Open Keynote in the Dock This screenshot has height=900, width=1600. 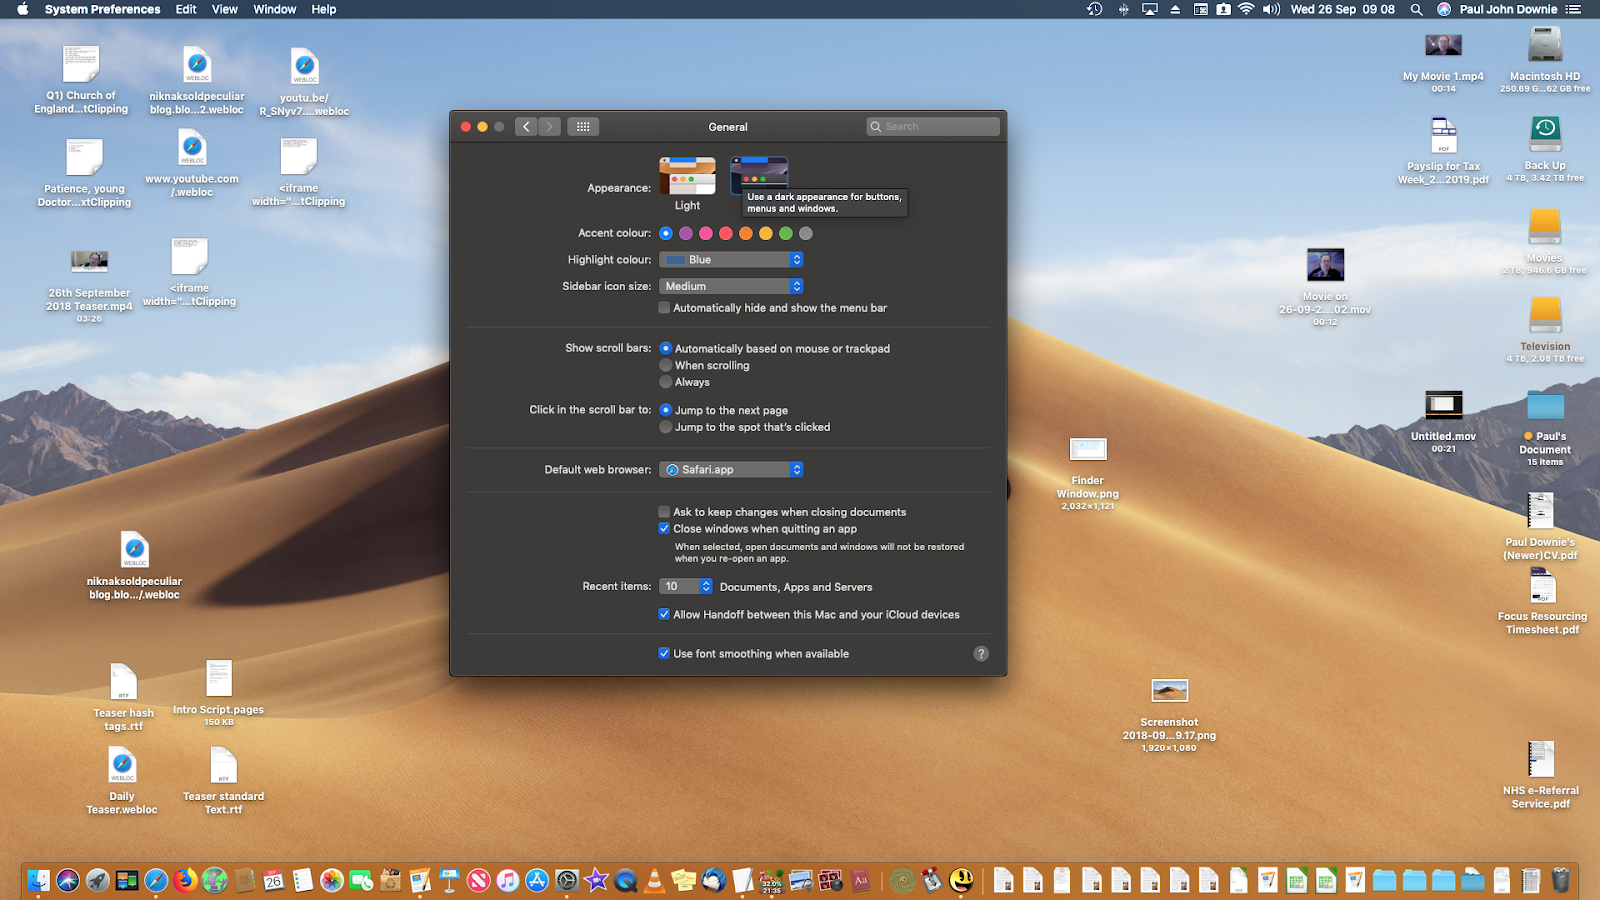449,880
